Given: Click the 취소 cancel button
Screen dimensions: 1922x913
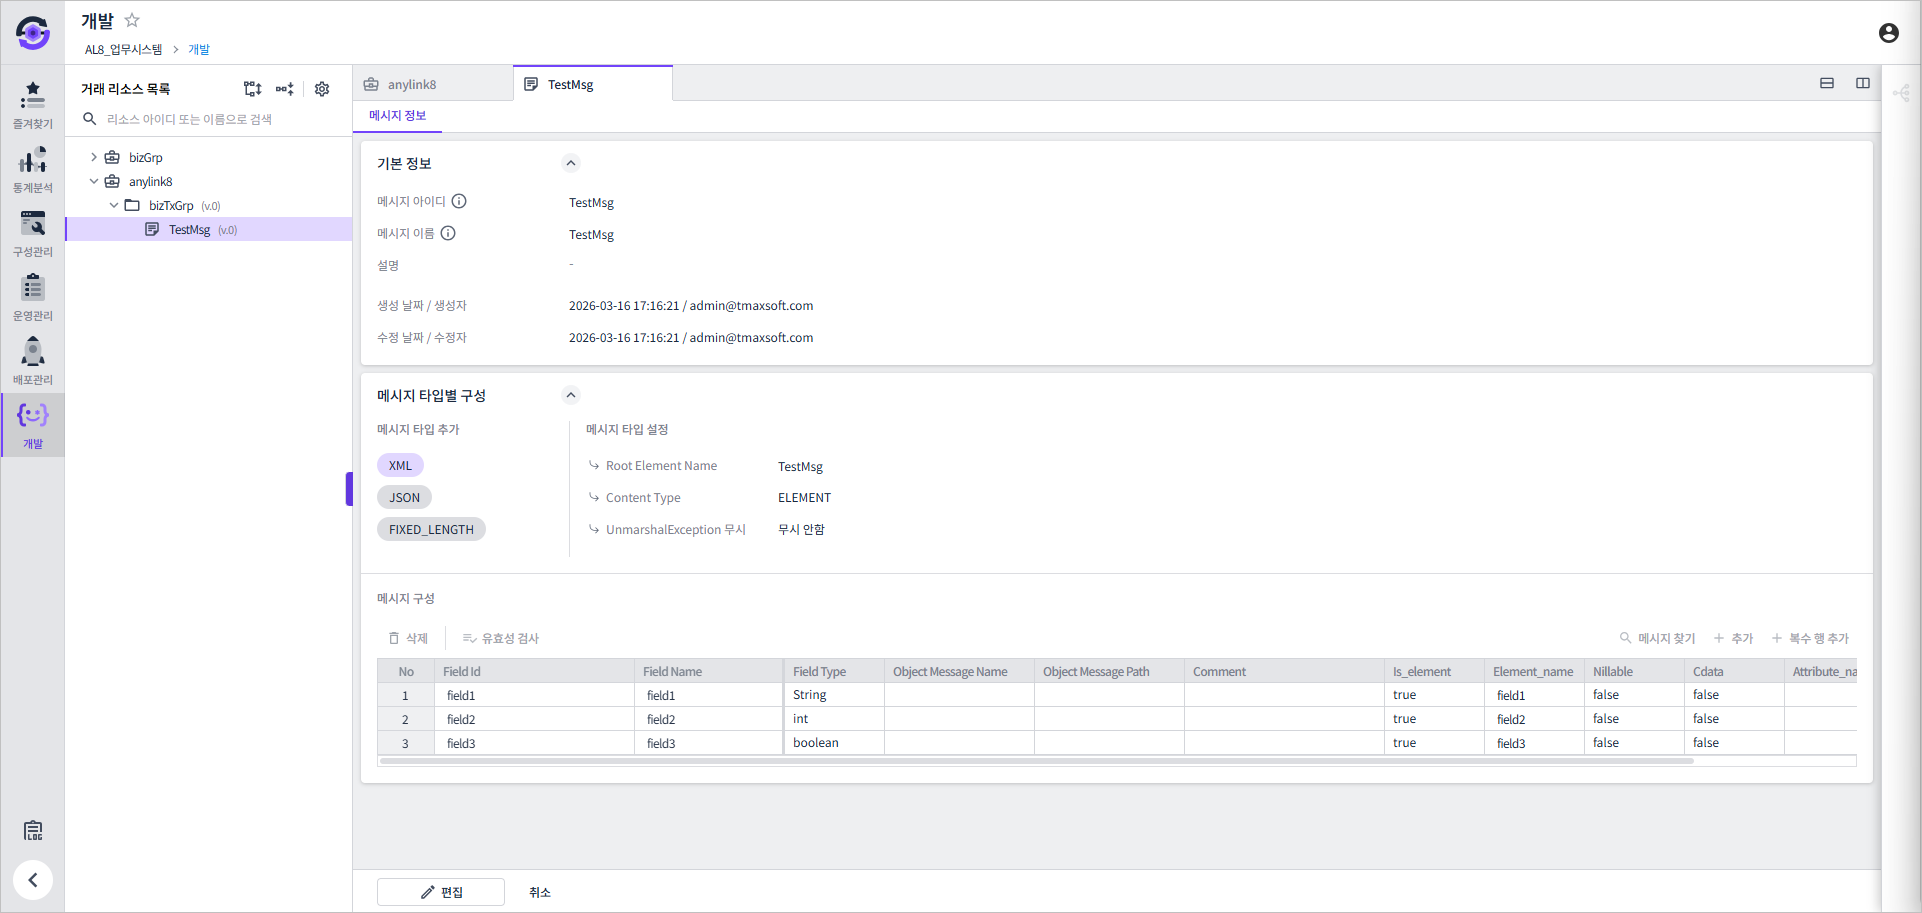Looking at the screenshot, I should [540, 892].
